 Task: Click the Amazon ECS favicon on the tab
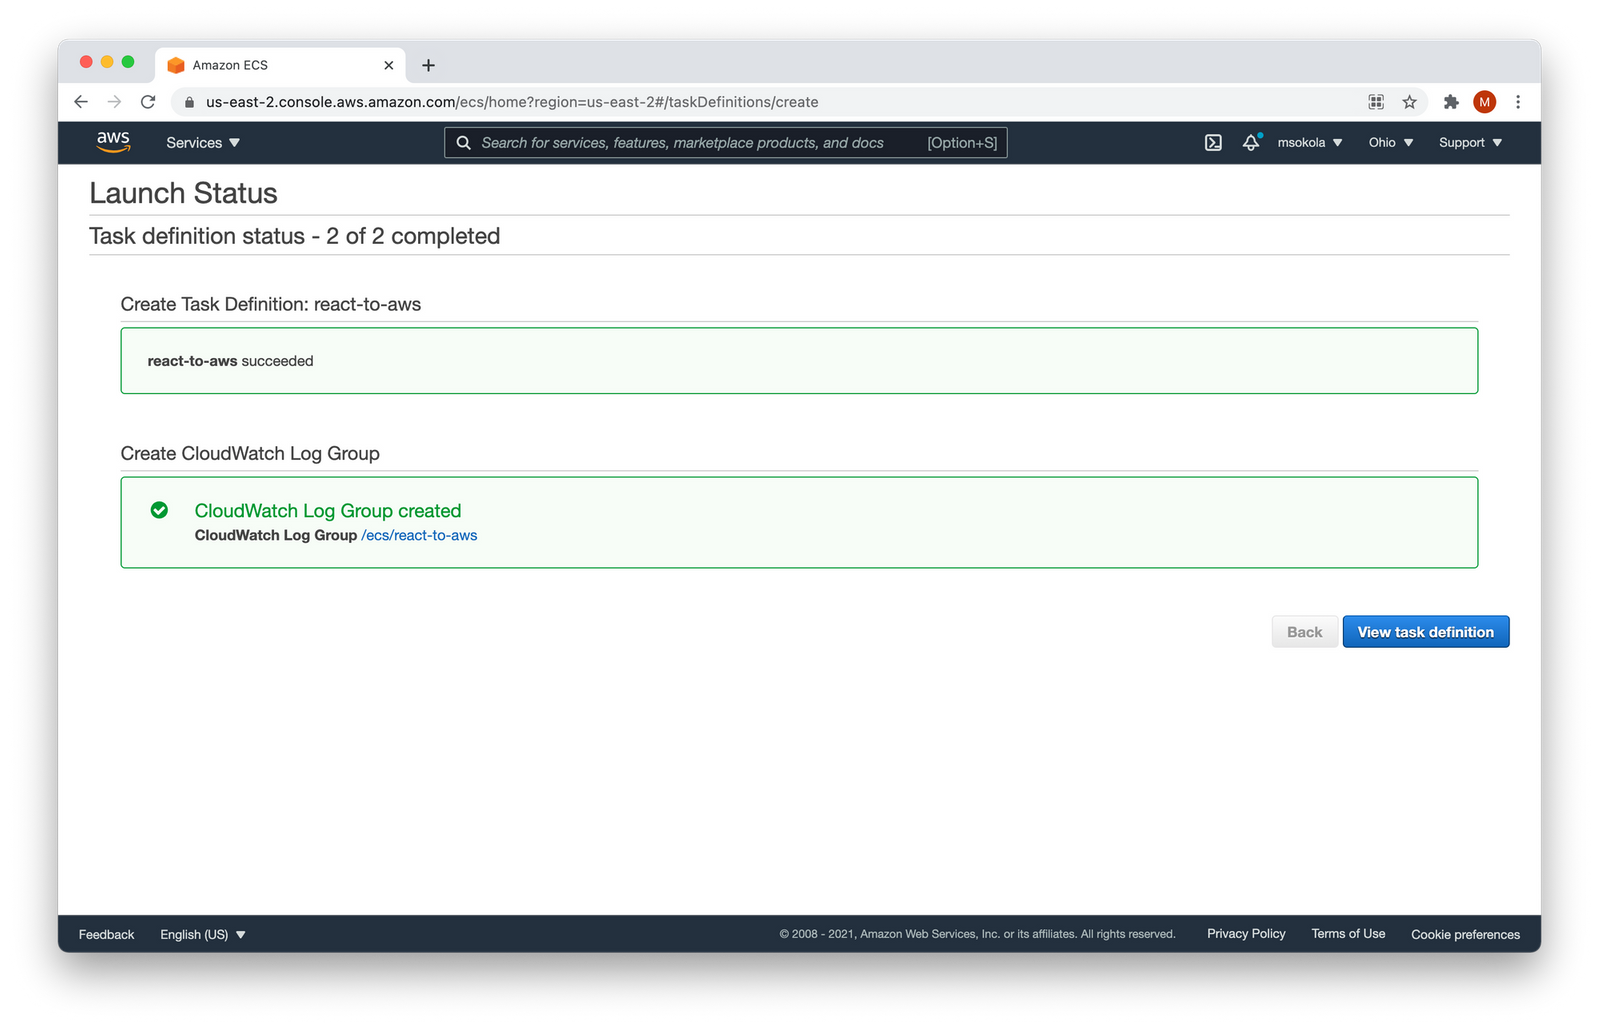176,64
